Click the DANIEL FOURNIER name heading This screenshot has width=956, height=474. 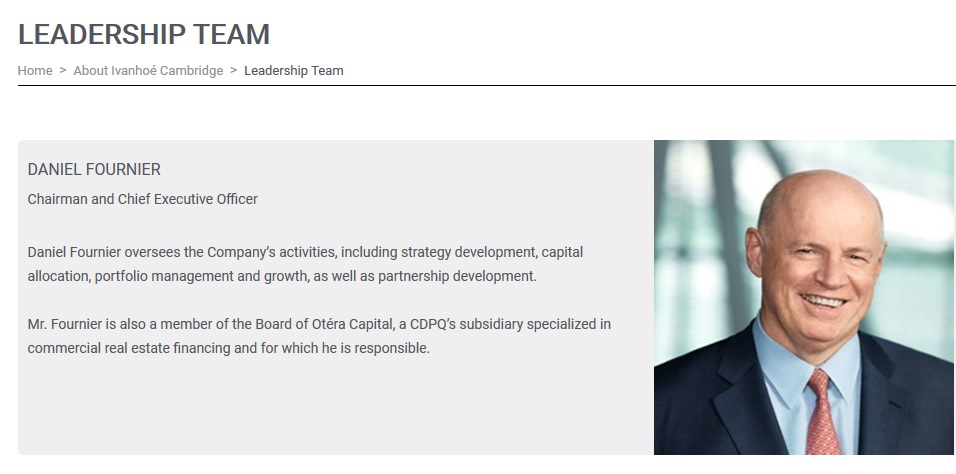click(x=94, y=170)
